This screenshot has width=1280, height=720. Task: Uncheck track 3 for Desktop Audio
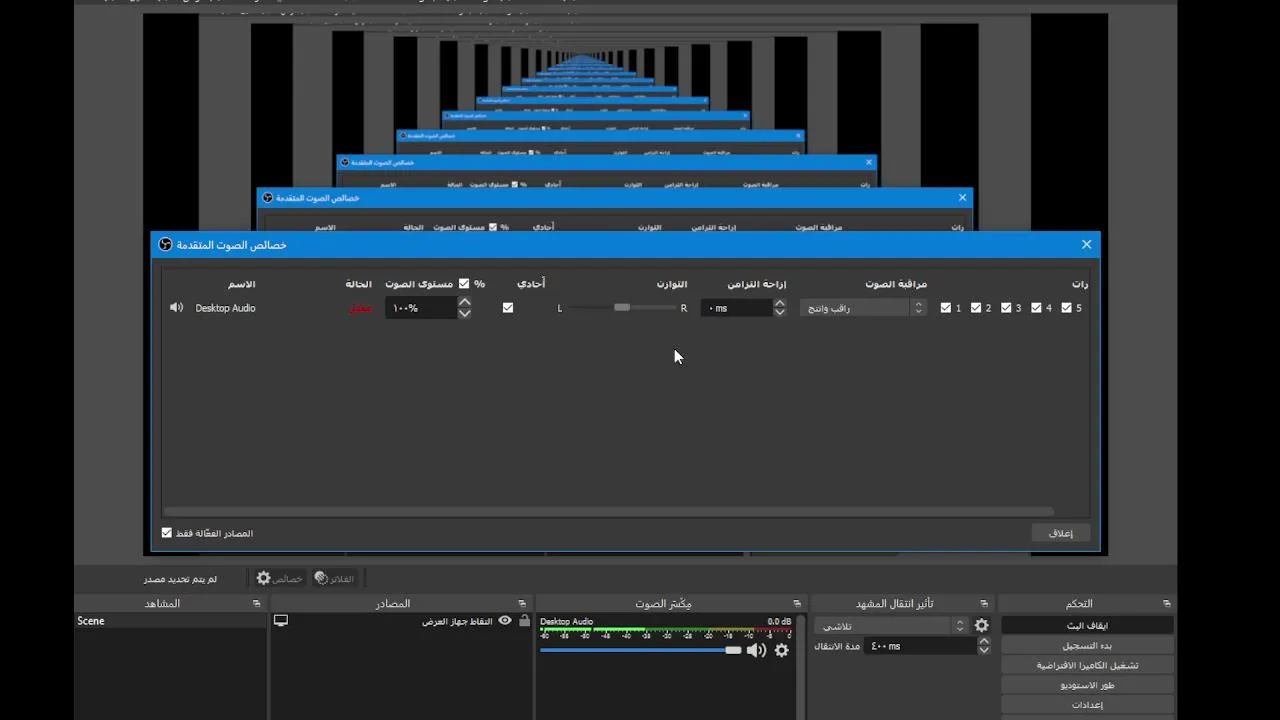click(1006, 308)
